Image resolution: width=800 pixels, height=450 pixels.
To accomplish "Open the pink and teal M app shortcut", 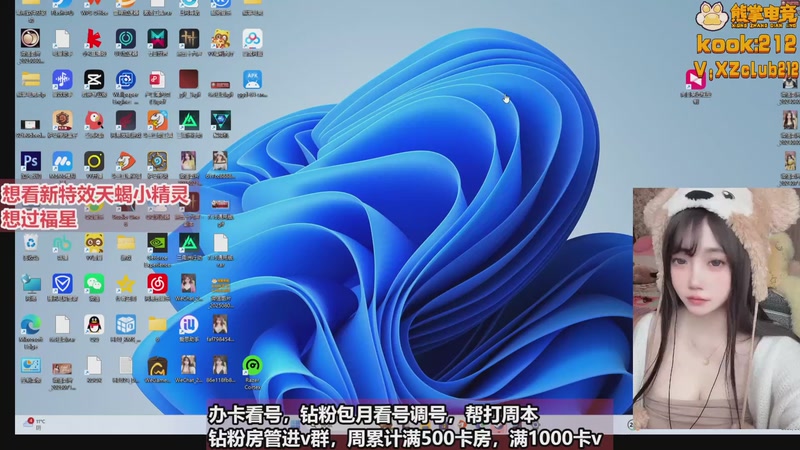I will [157, 39].
